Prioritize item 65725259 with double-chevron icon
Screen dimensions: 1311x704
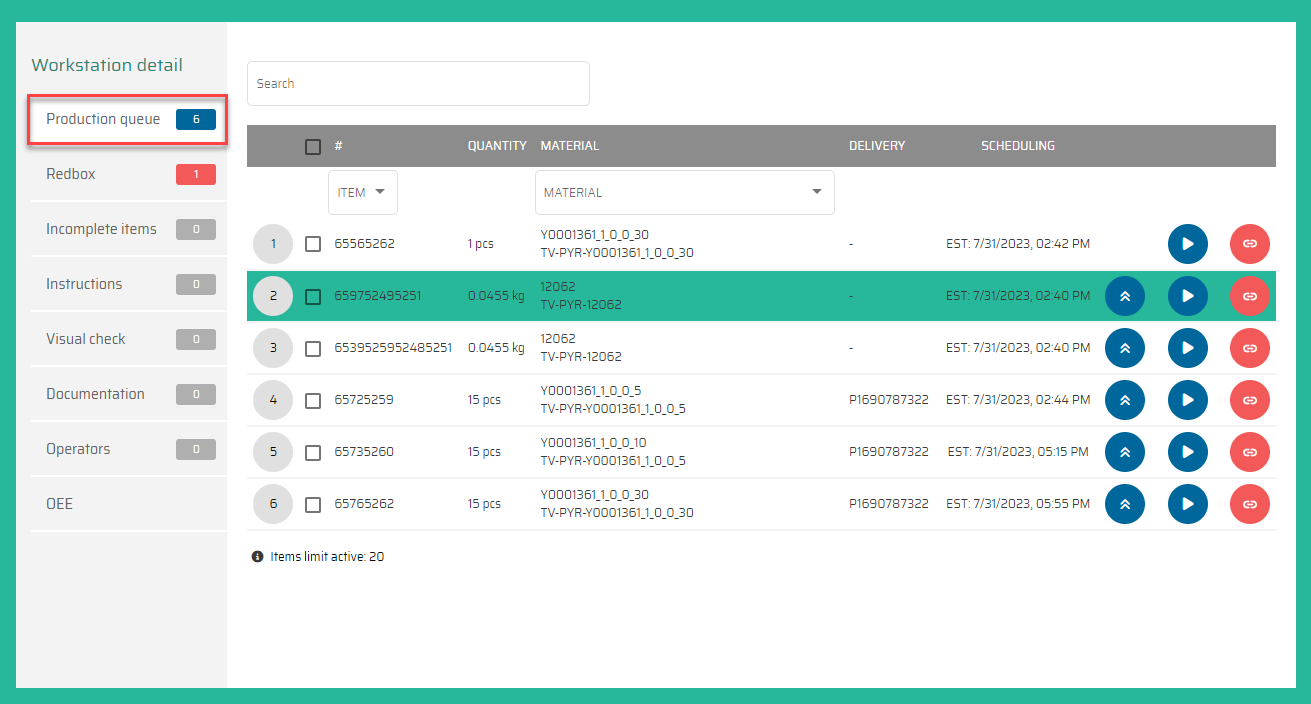pos(1125,400)
